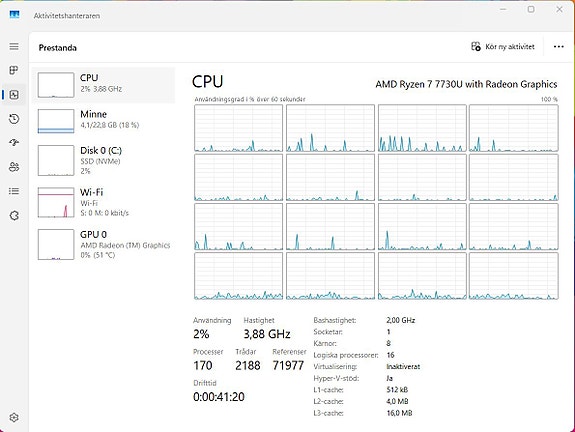Select the Minne performance entry
The width and height of the screenshot is (575, 432).
pos(104,121)
